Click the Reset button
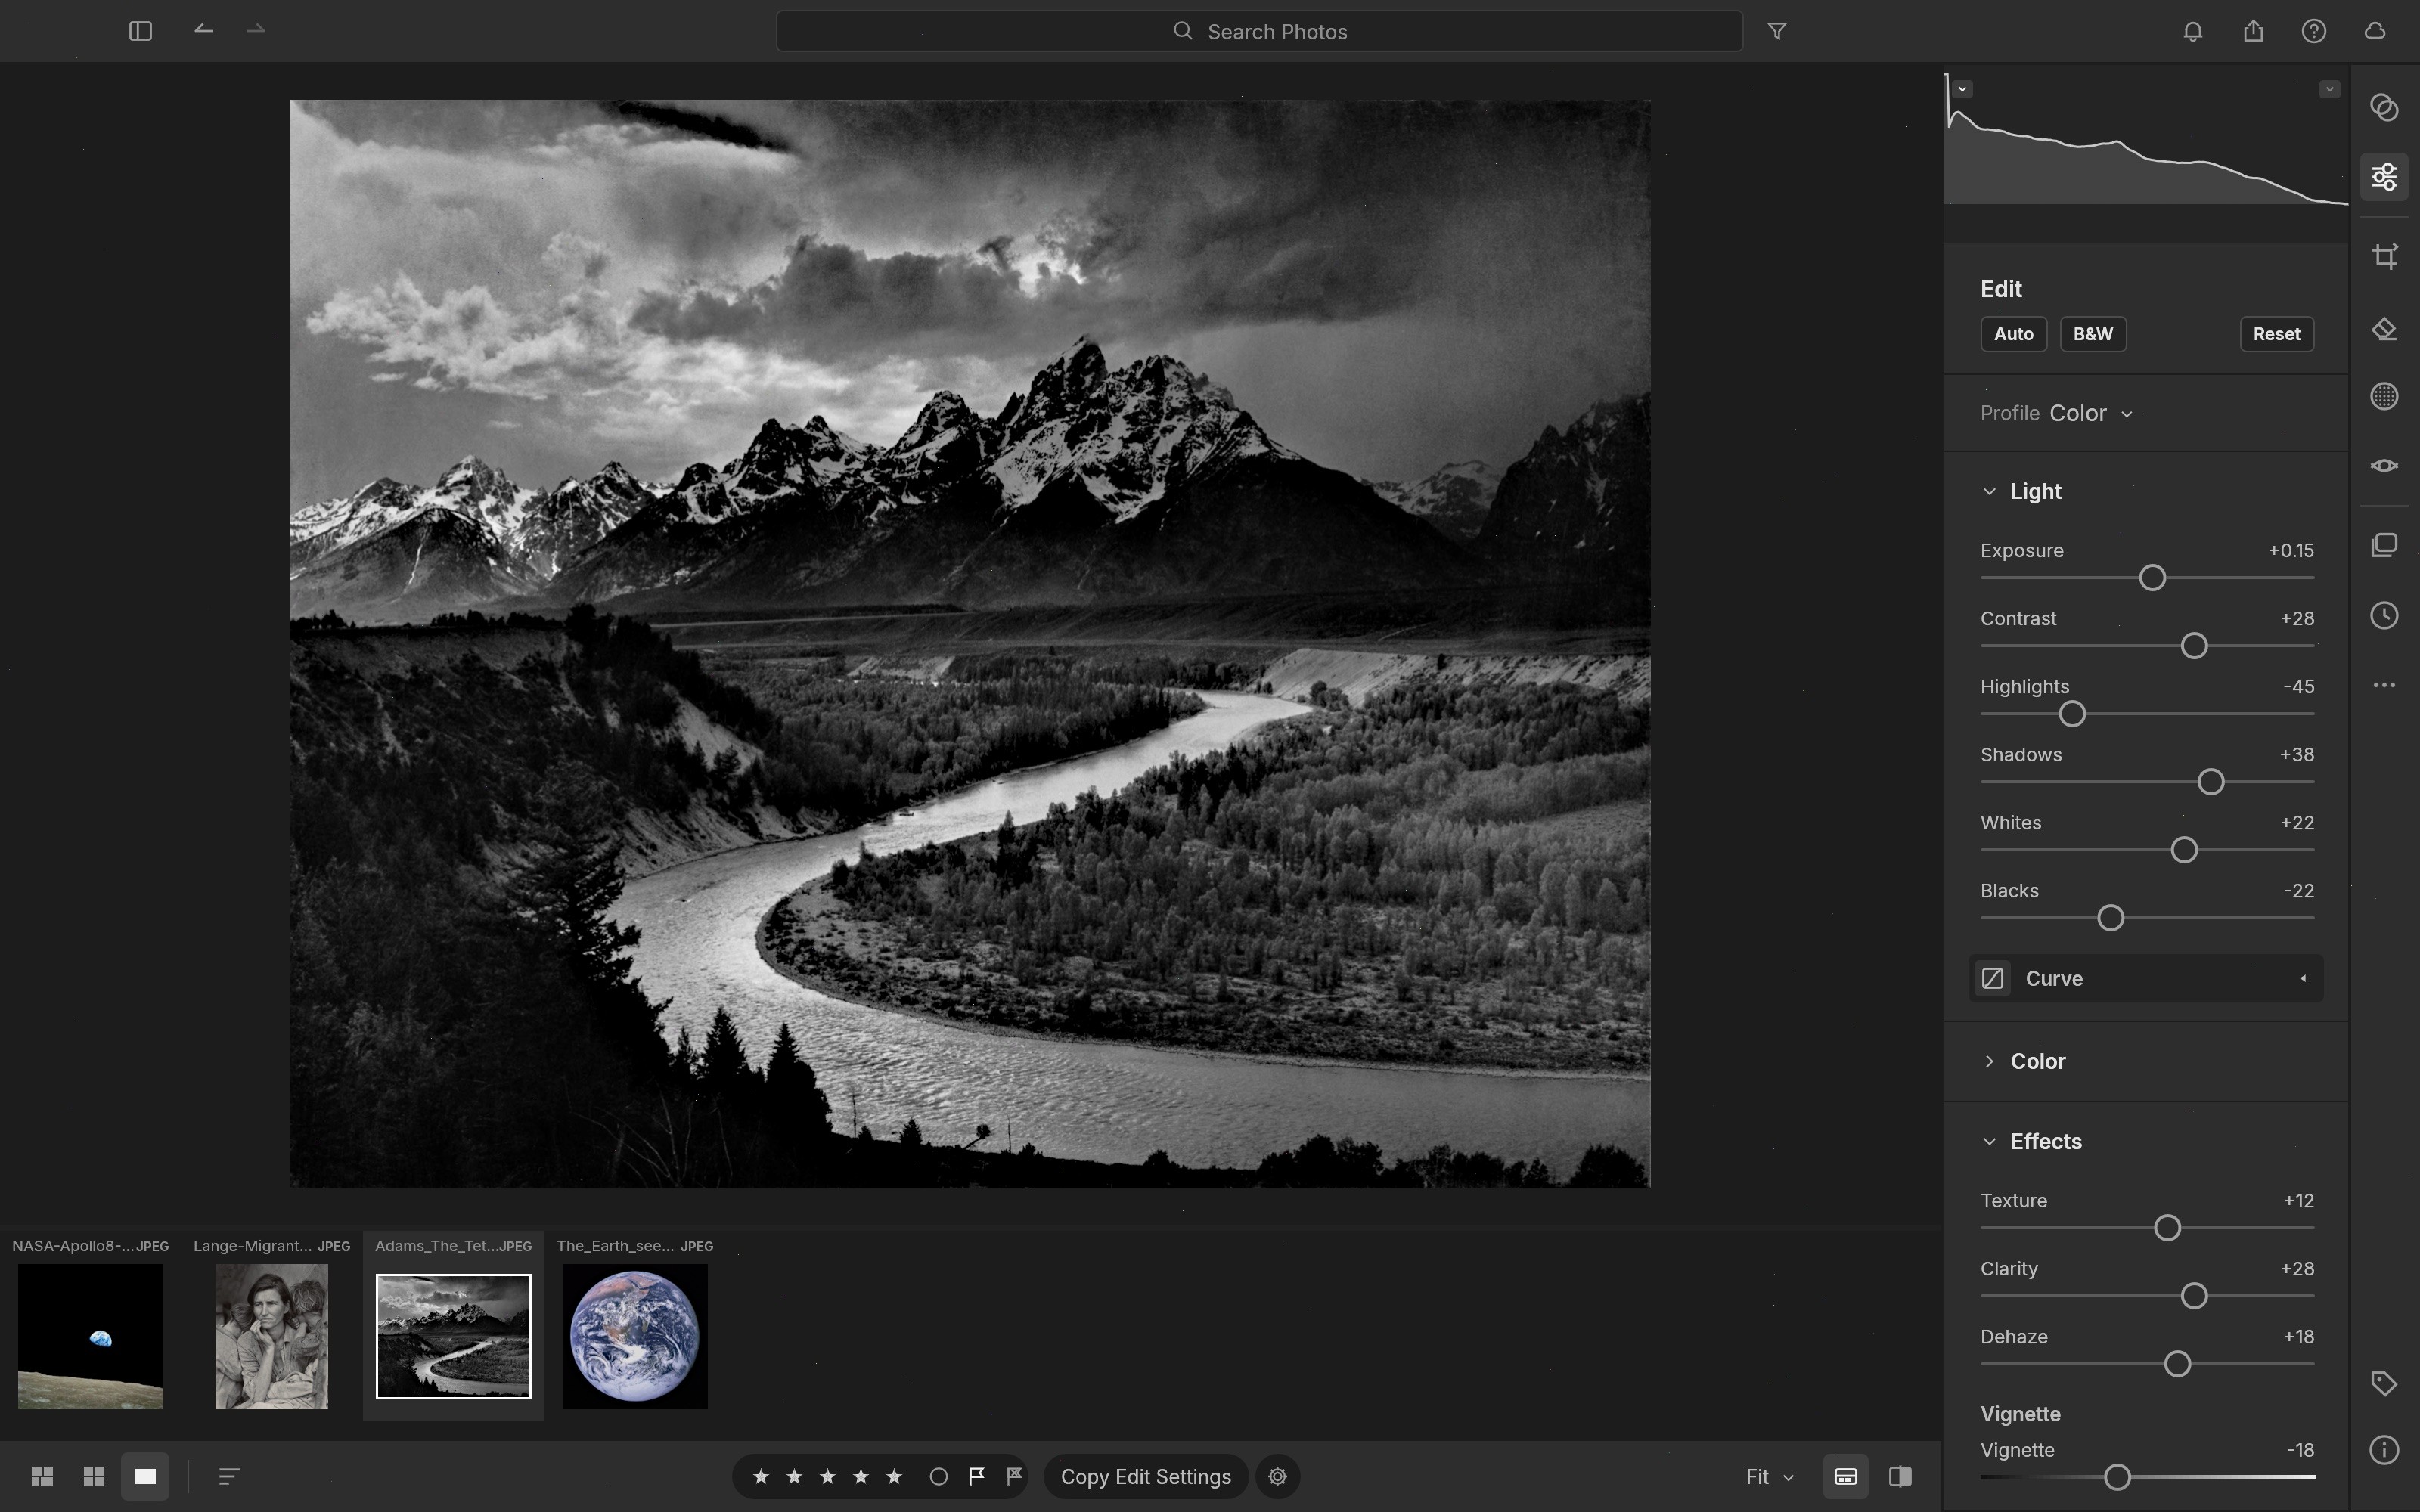2420x1512 pixels. click(x=2276, y=334)
